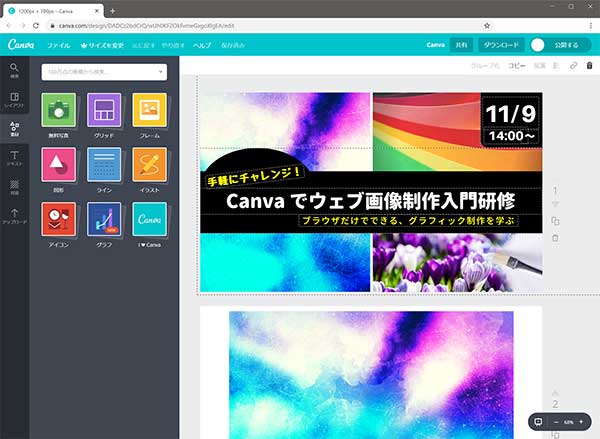The height and width of the screenshot is (439, 600).
Task: Move page 2 up with arrow icon
Action: pyautogui.click(x=555, y=393)
